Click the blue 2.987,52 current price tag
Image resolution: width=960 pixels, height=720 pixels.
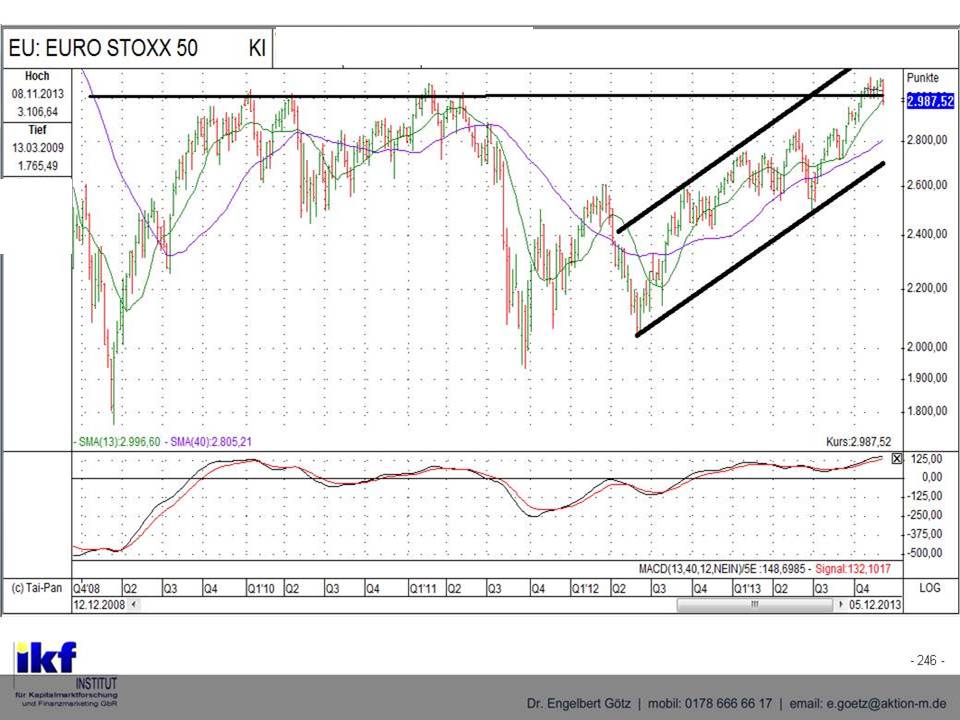tap(930, 101)
